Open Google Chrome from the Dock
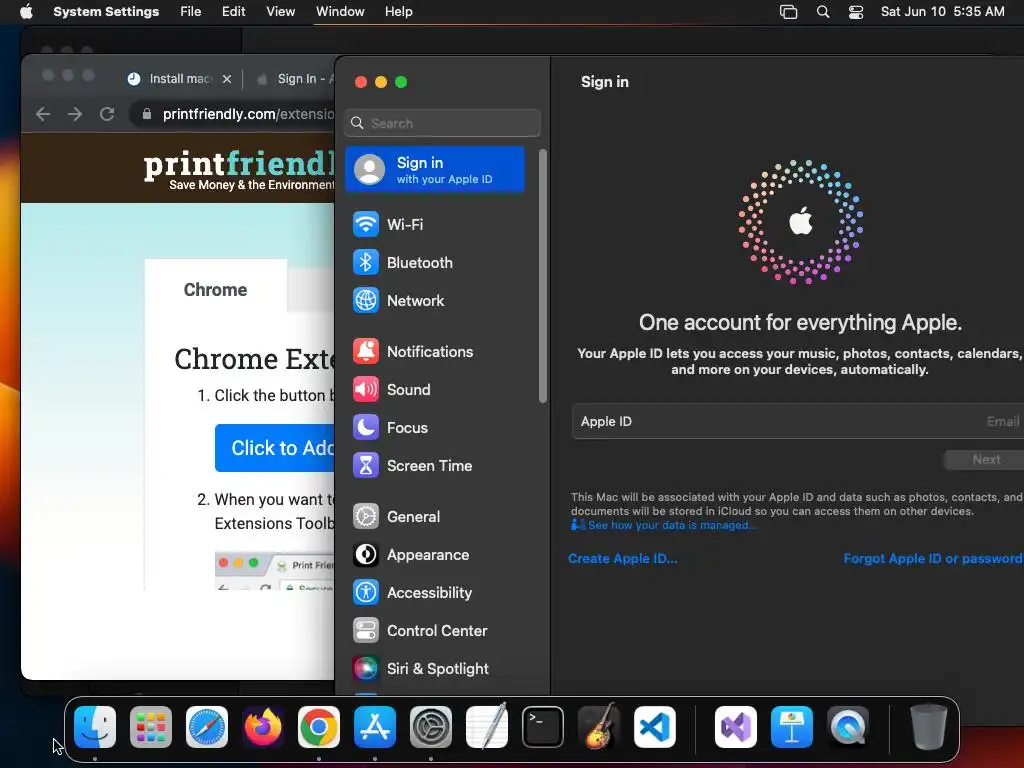1024x768 pixels. pyautogui.click(x=319, y=727)
